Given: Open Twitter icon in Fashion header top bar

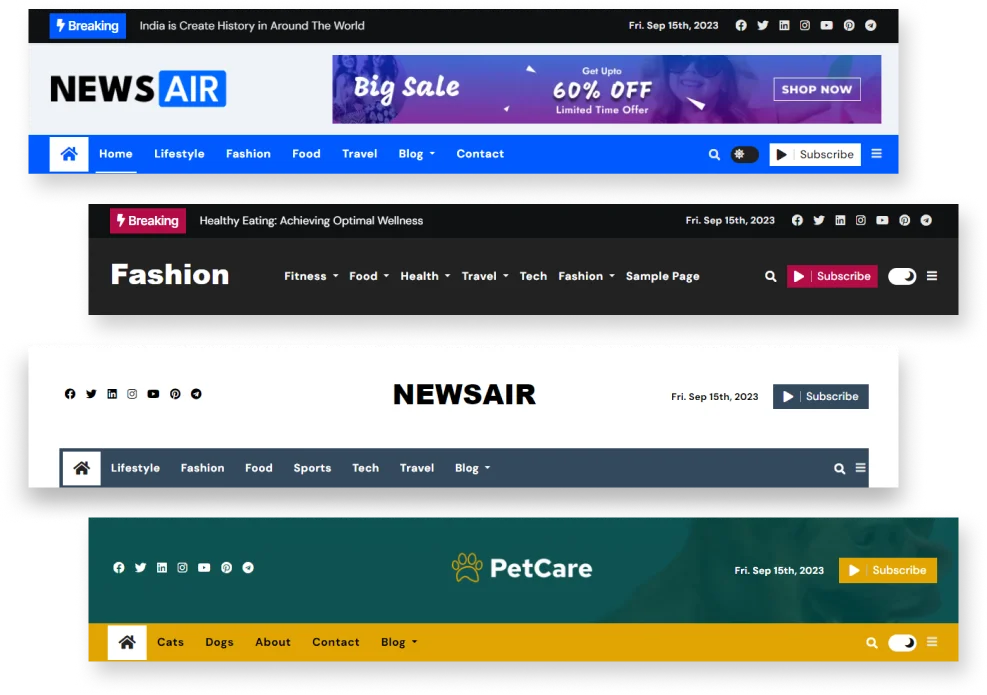Looking at the screenshot, I should coord(818,220).
